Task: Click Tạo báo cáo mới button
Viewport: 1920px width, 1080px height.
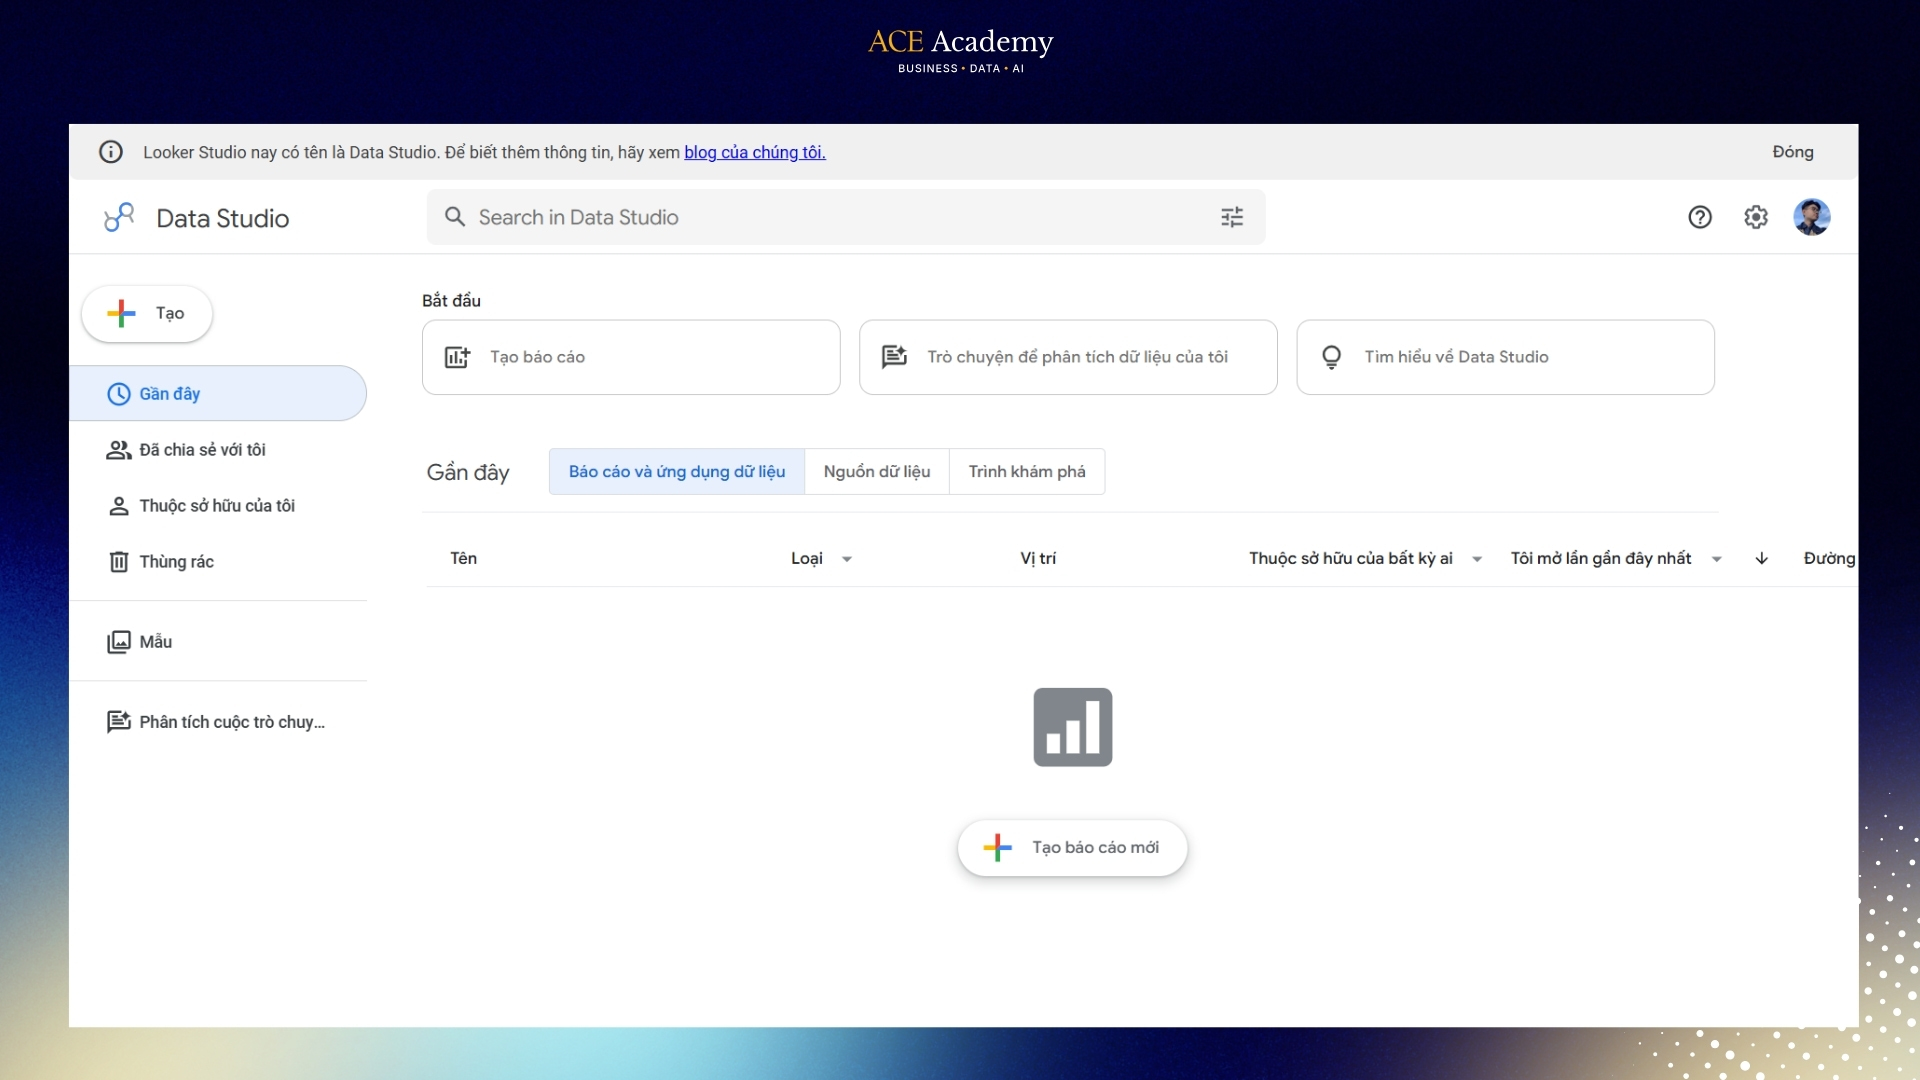Action: [1073, 848]
